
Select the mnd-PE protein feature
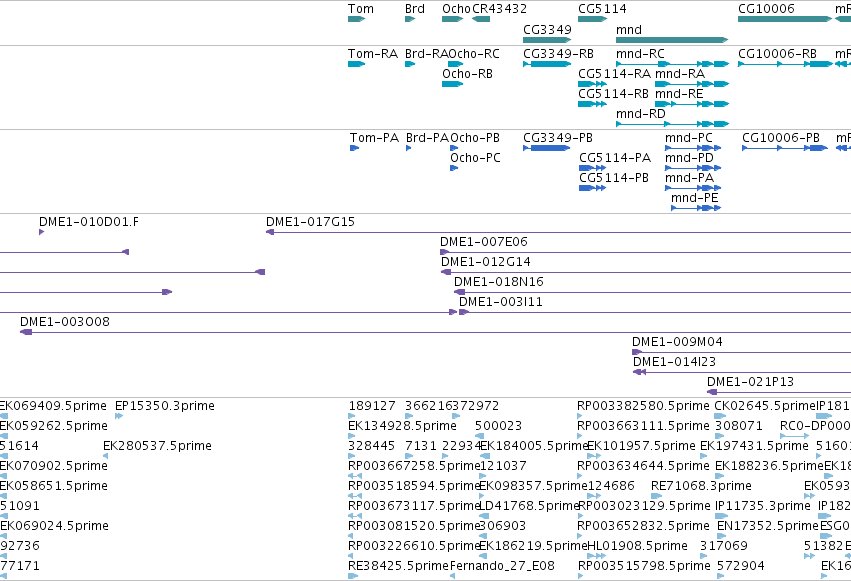pos(696,208)
